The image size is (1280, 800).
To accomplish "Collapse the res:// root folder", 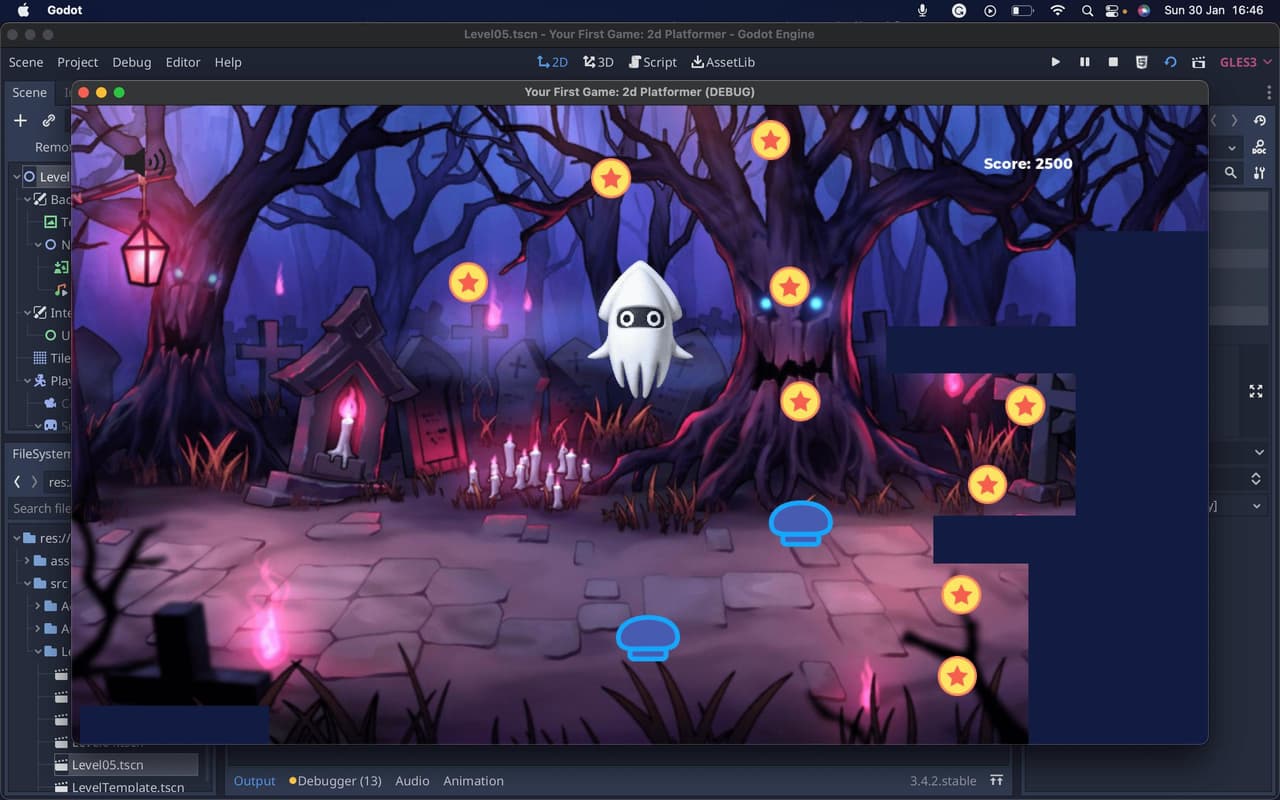I will (x=16, y=538).
